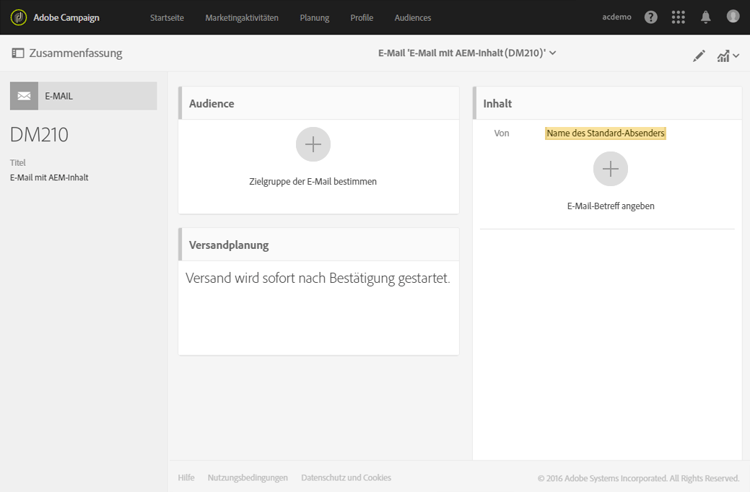The height and width of the screenshot is (492, 750).
Task: Click Name des Standard-Absenders field
Action: point(605,133)
